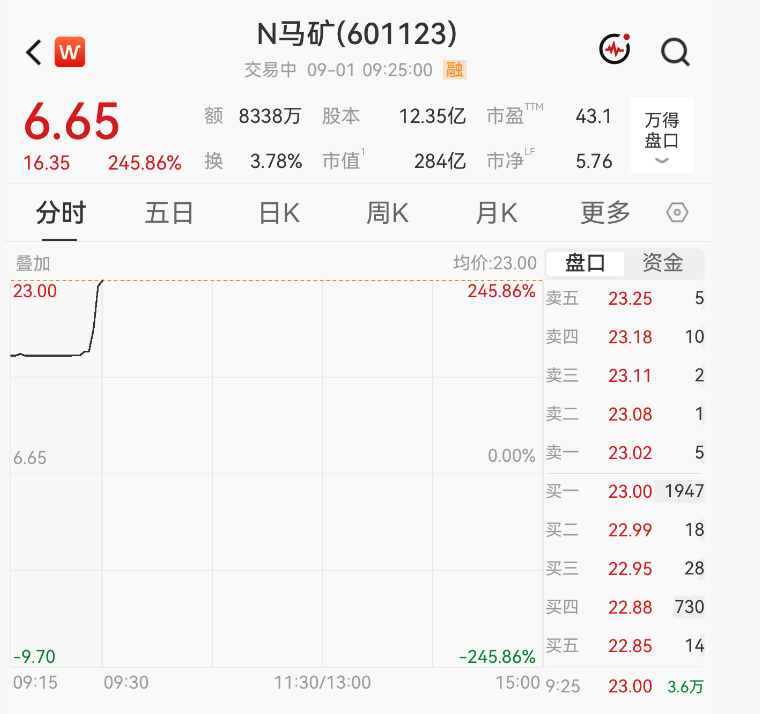This screenshot has width=760, height=714.
Task: Open the red W Wind logo icon
Action: tap(70, 52)
